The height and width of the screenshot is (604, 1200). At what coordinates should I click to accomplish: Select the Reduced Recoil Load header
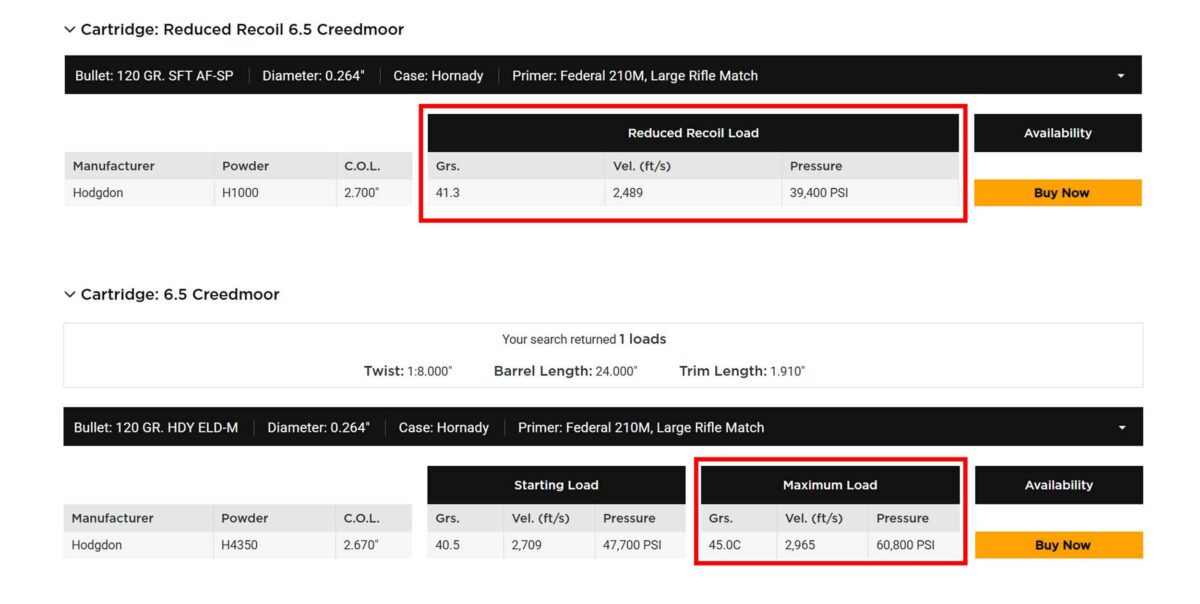click(x=693, y=133)
